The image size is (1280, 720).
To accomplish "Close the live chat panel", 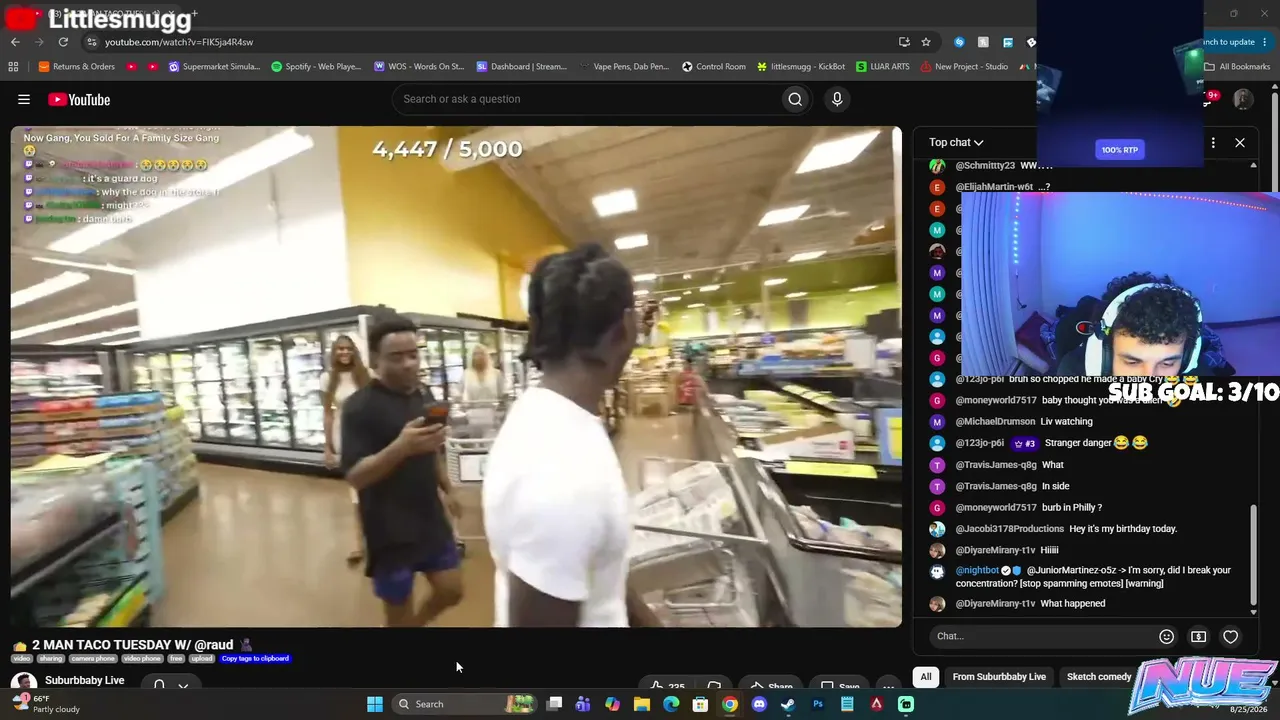I will pos(1240,143).
